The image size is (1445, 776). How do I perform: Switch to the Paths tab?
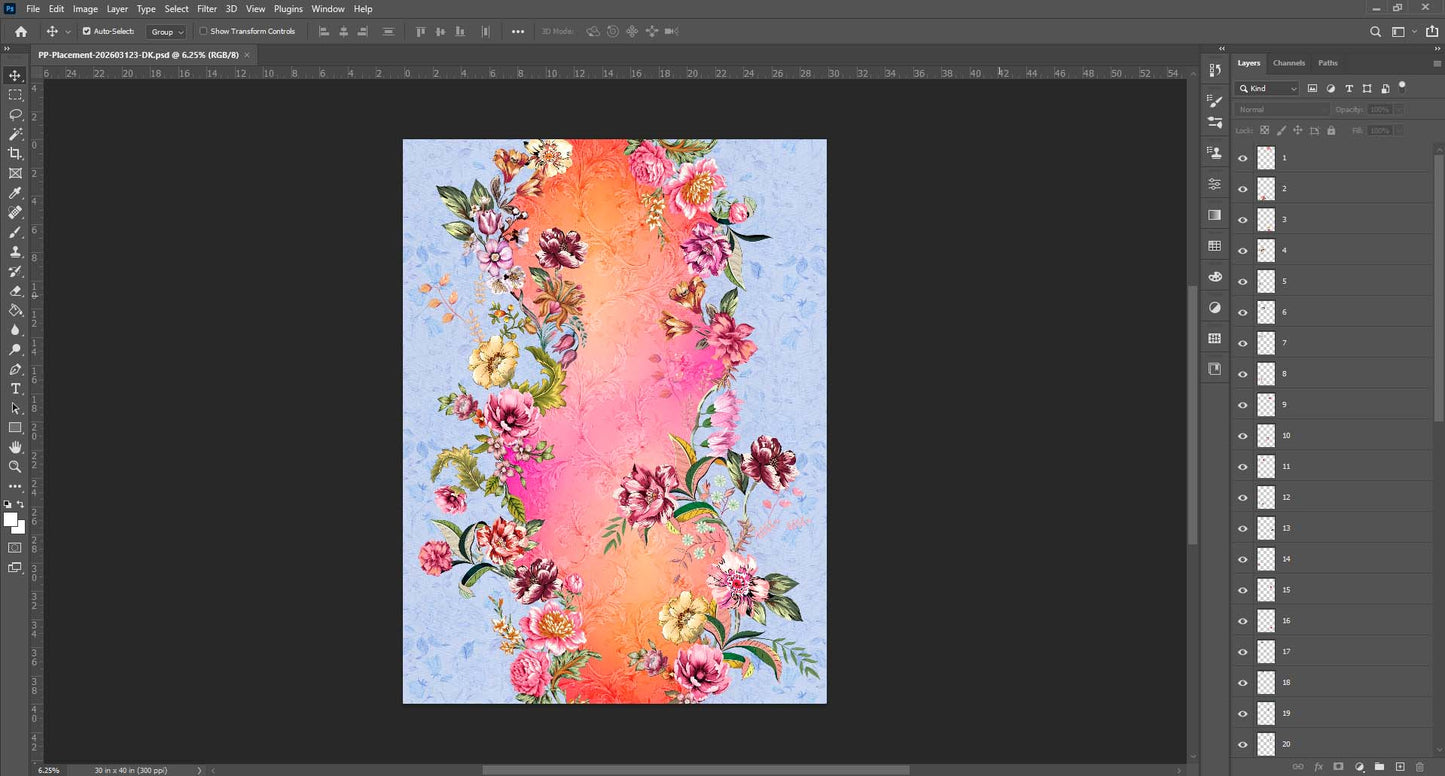(x=1328, y=63)
